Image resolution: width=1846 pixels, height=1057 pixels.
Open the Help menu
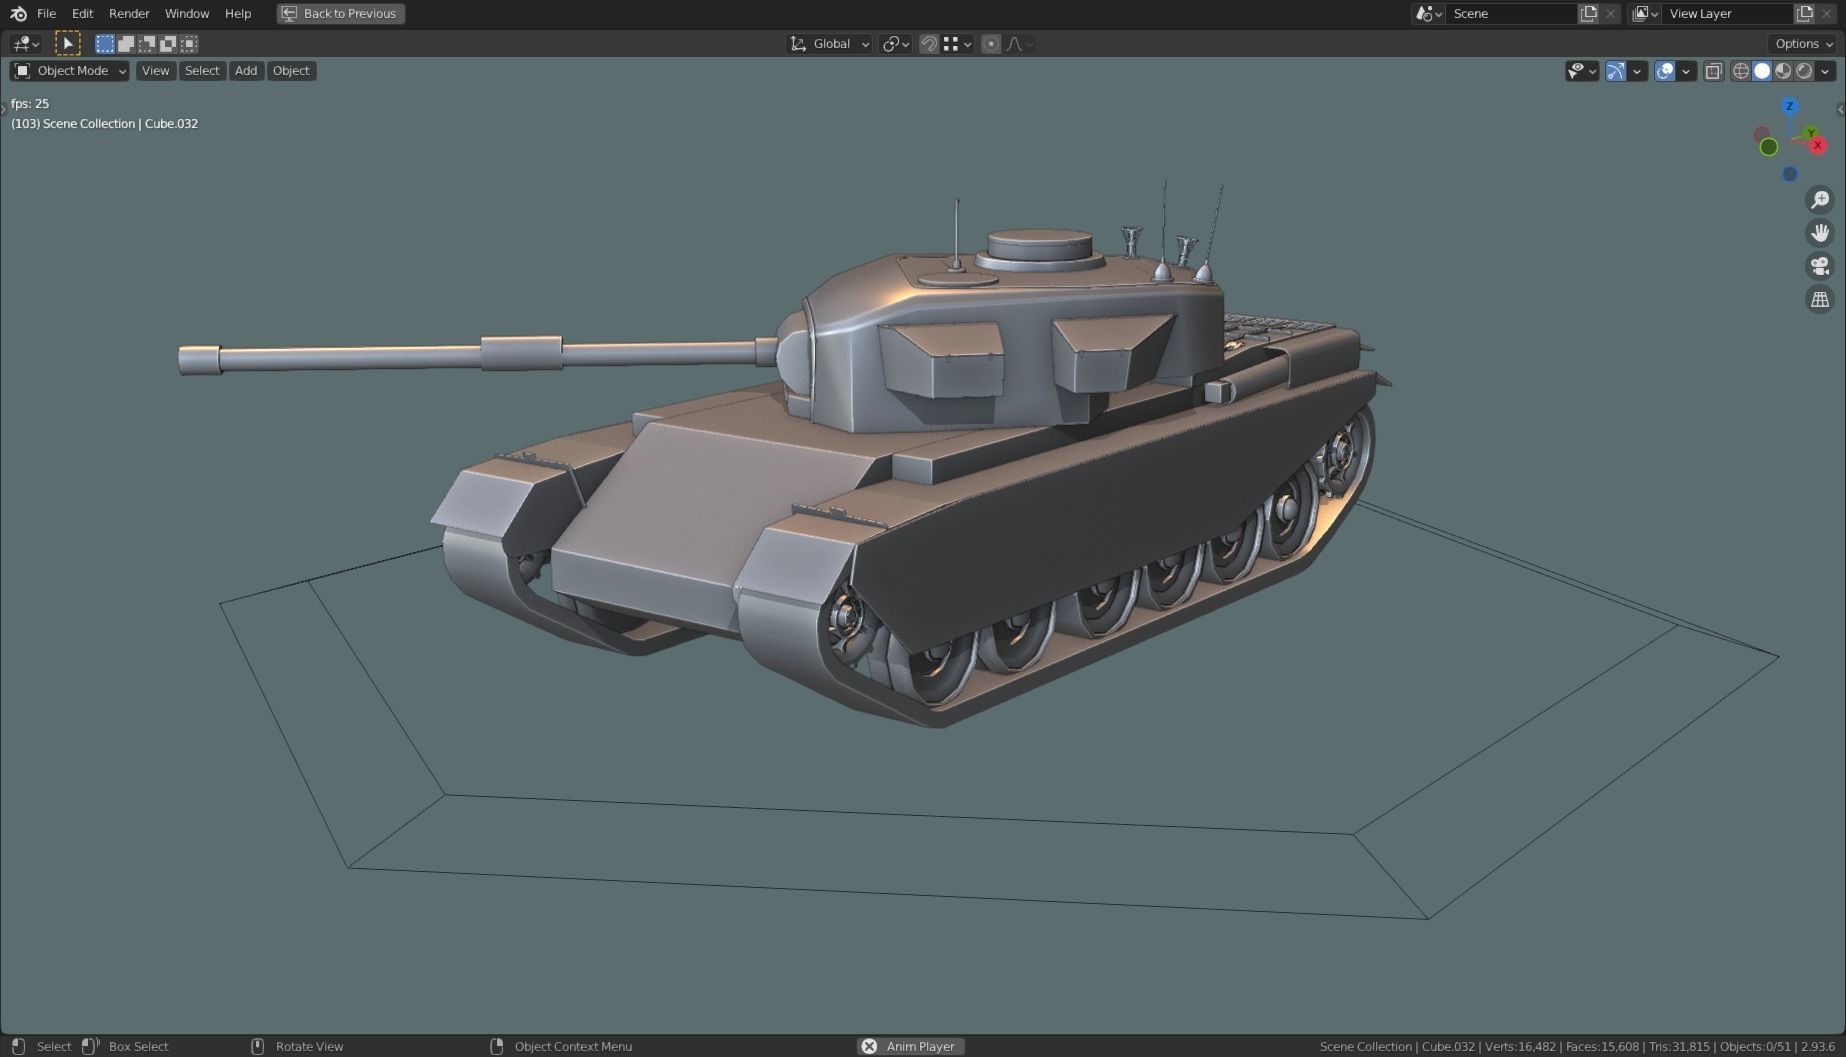click(x=238, y=14)
